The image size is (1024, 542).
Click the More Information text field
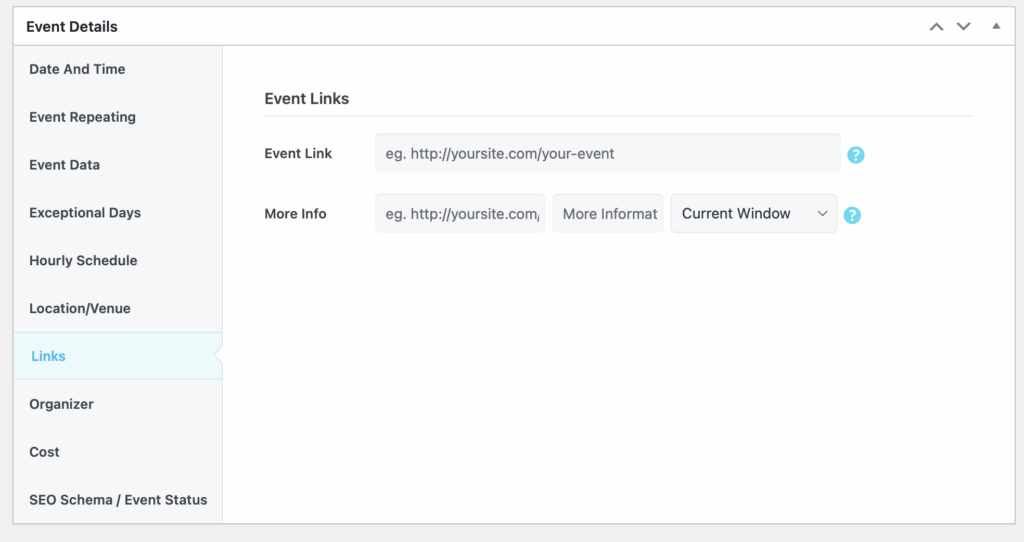pyautogui.click(x=608, y=214)
